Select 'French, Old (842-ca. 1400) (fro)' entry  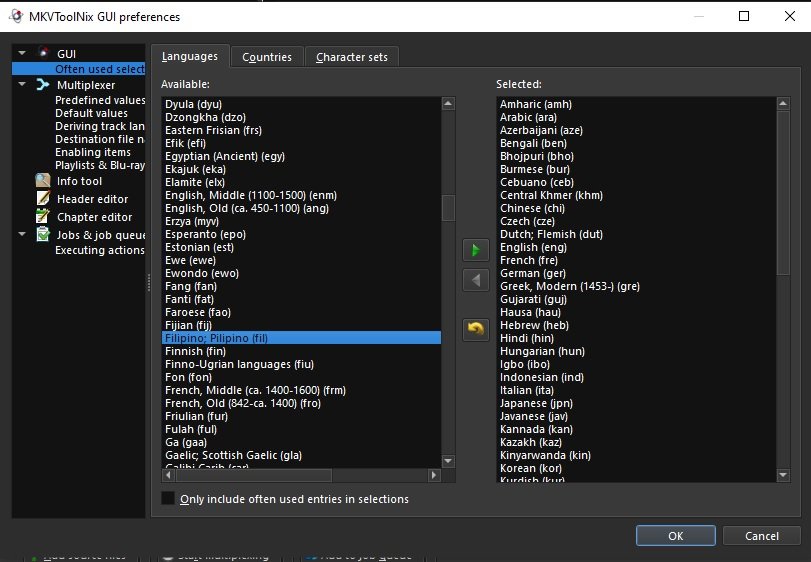point(302,403)
